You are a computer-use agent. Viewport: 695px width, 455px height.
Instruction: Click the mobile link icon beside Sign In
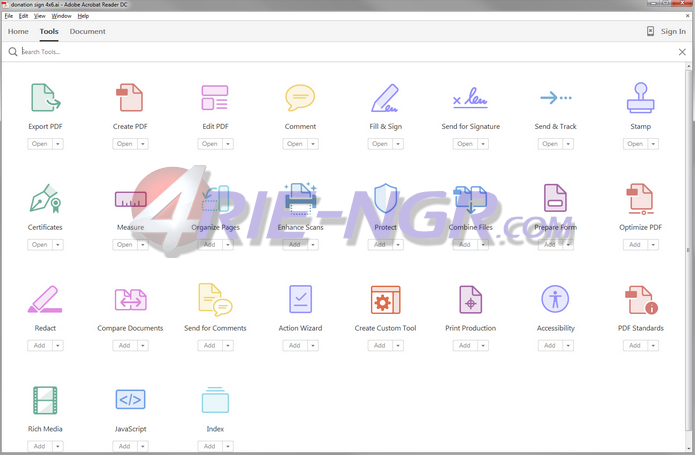650,31
